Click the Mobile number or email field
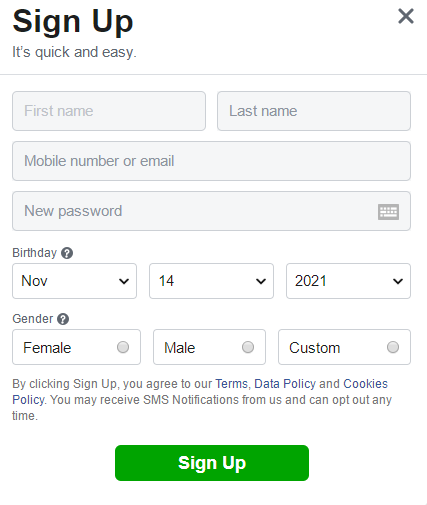This screenshot has width=427, height=505. (x=211, y=161)
